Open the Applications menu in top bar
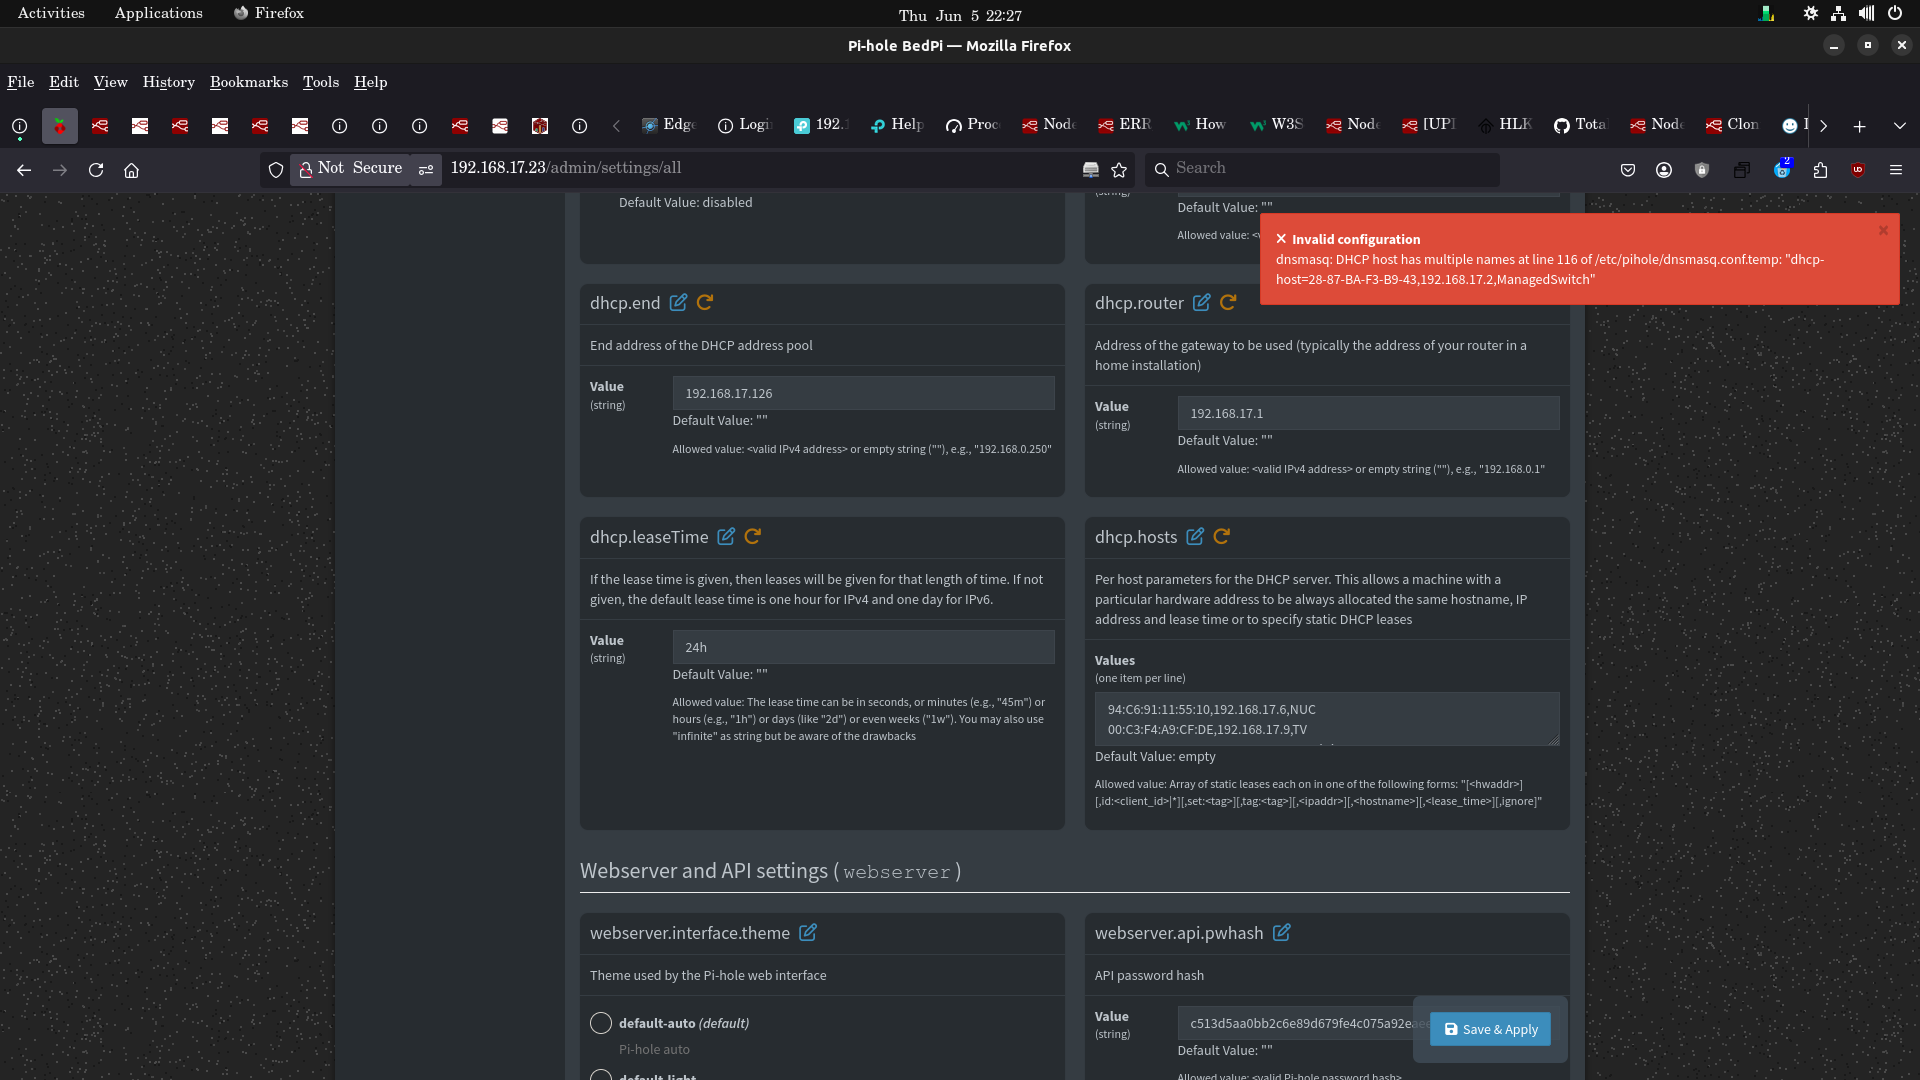This screenshot has height=1080, width=1920. [158, 13]
